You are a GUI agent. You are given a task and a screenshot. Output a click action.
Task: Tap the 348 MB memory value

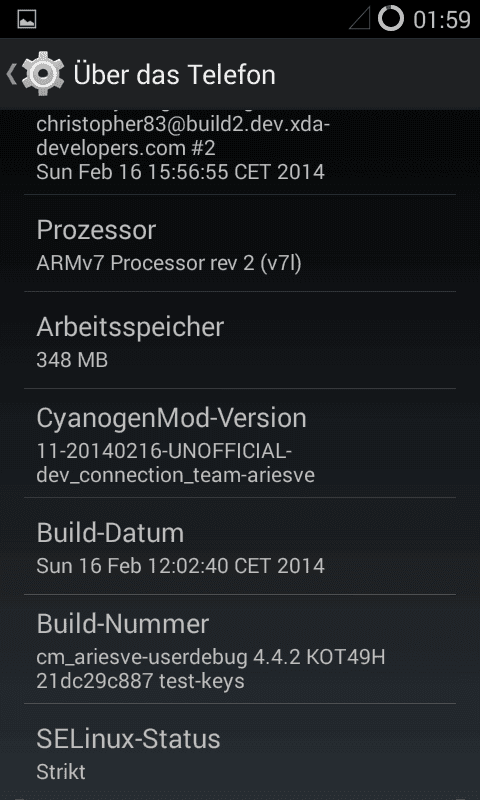pyautogui.click(x=72, y=360)
